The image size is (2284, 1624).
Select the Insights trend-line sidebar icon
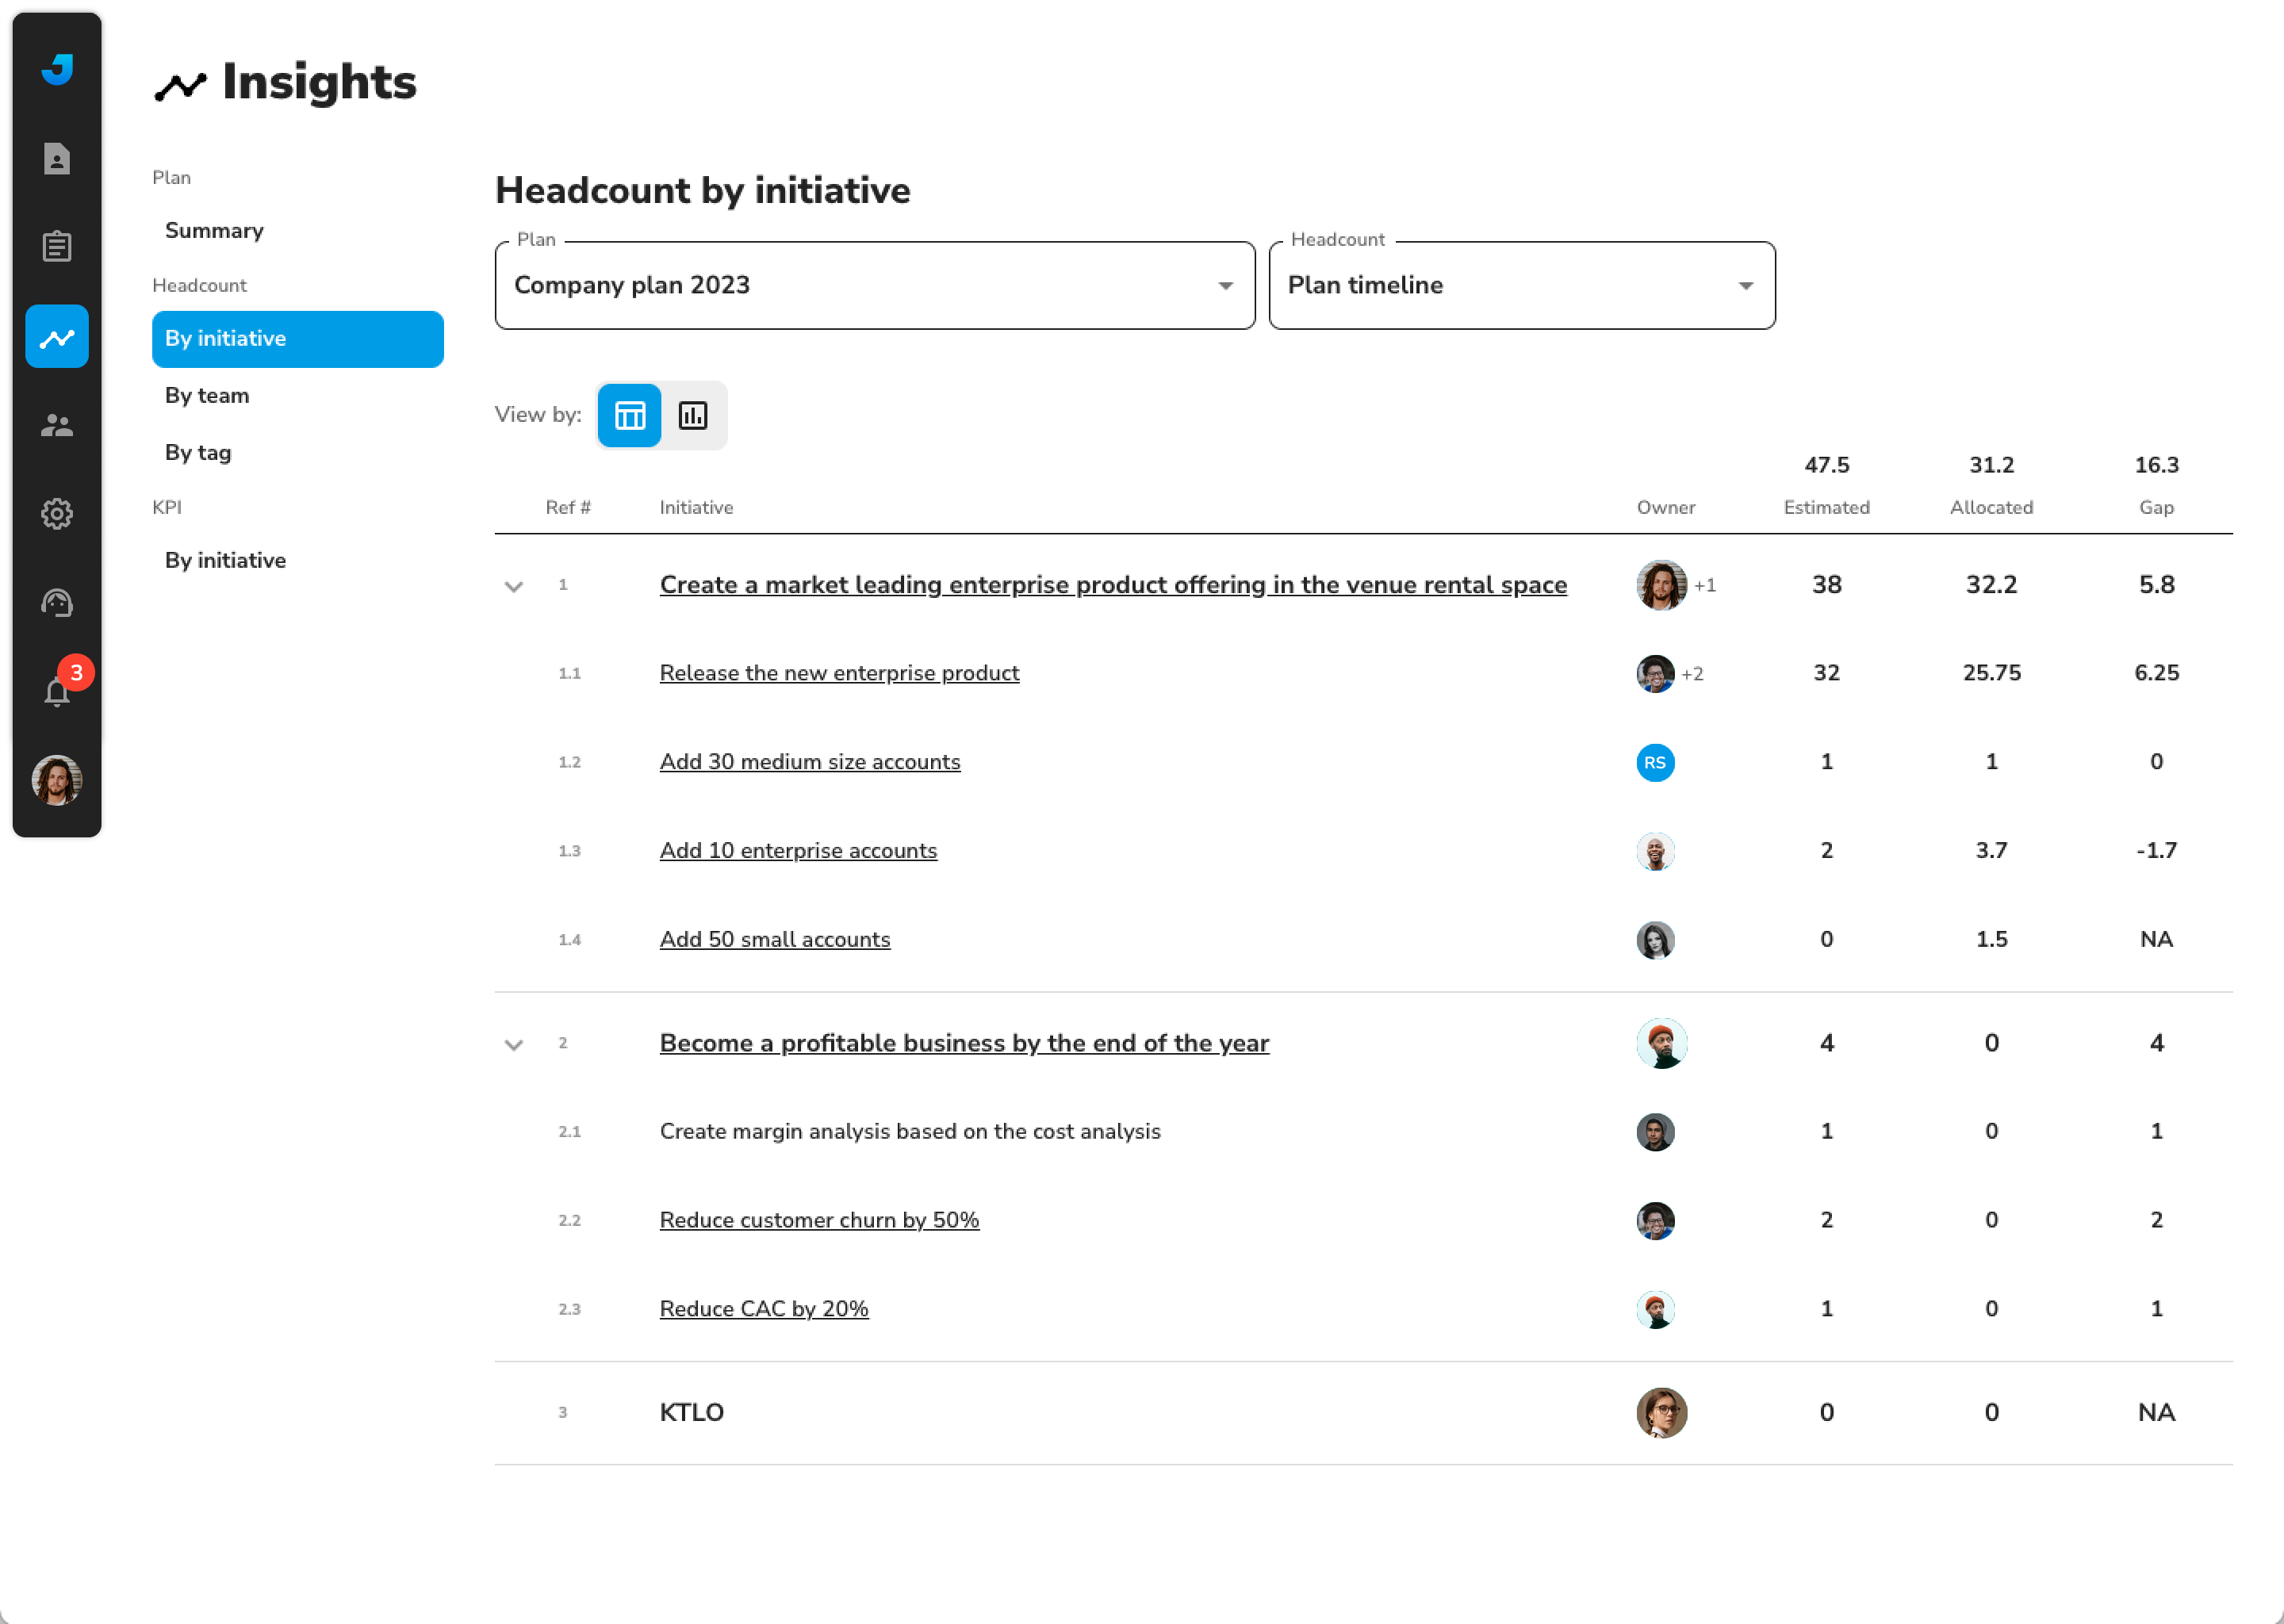coord(57,337)
